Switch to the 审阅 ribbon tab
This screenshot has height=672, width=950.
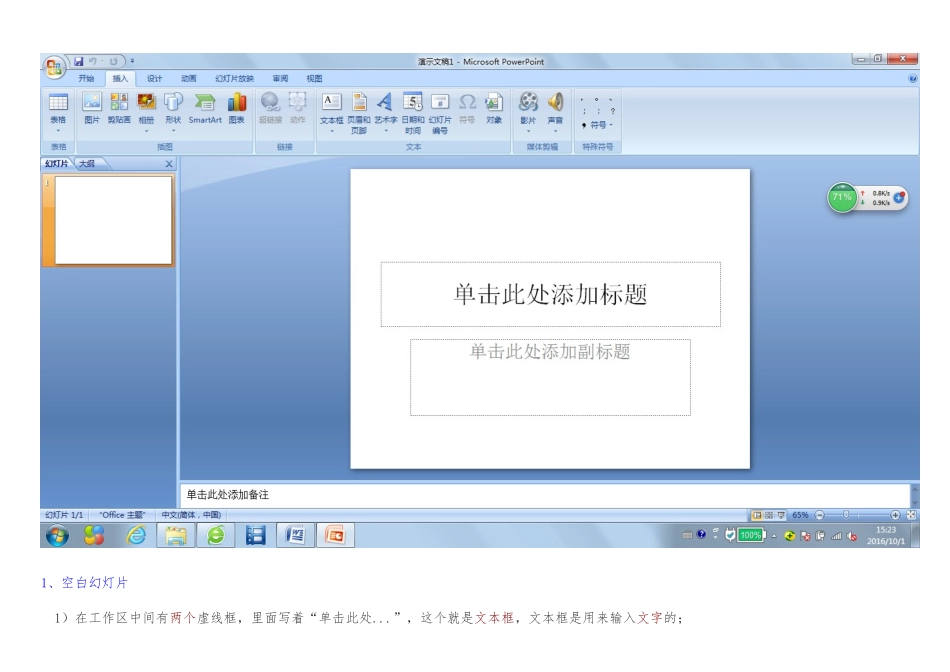(x=280, y=78)
